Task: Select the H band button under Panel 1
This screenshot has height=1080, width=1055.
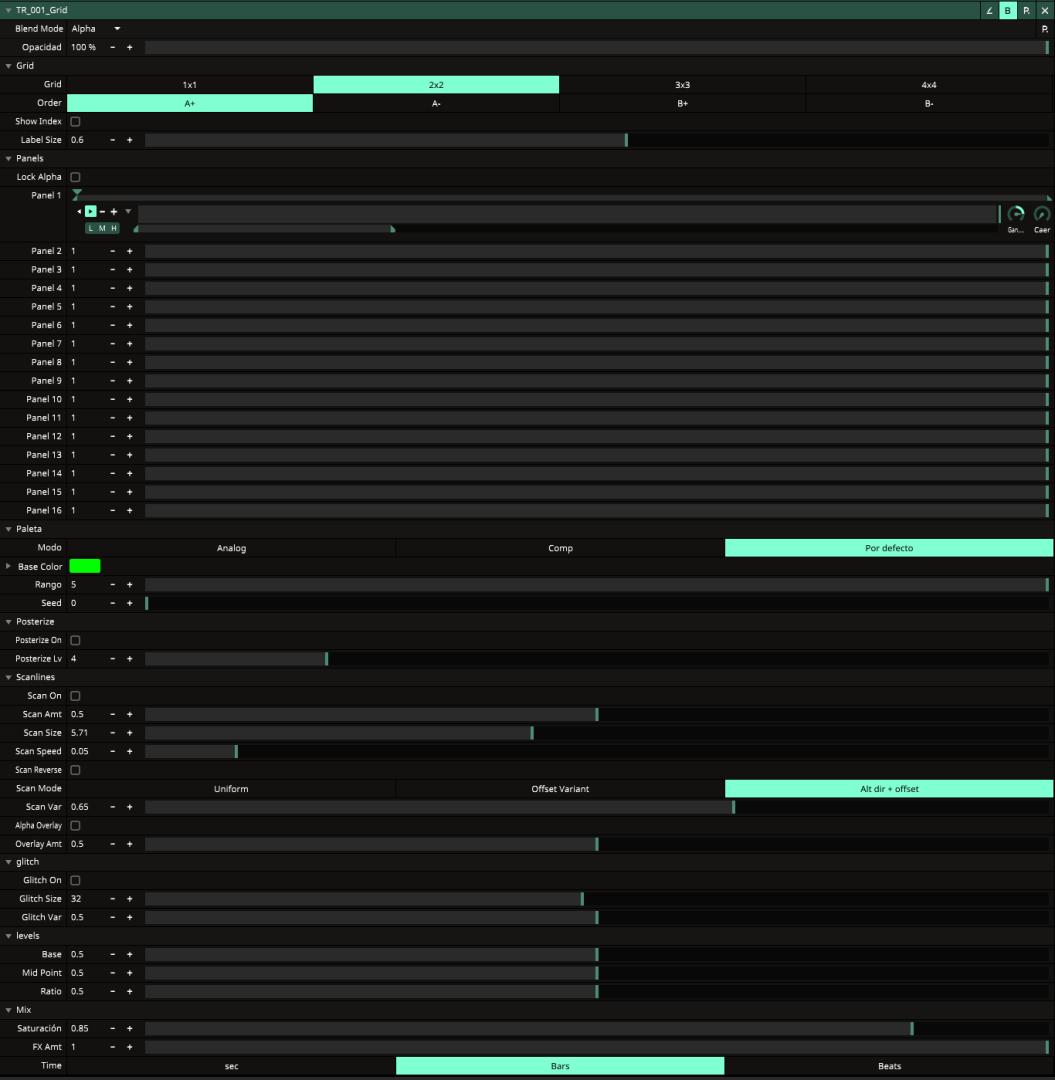Action: [113, 228]
